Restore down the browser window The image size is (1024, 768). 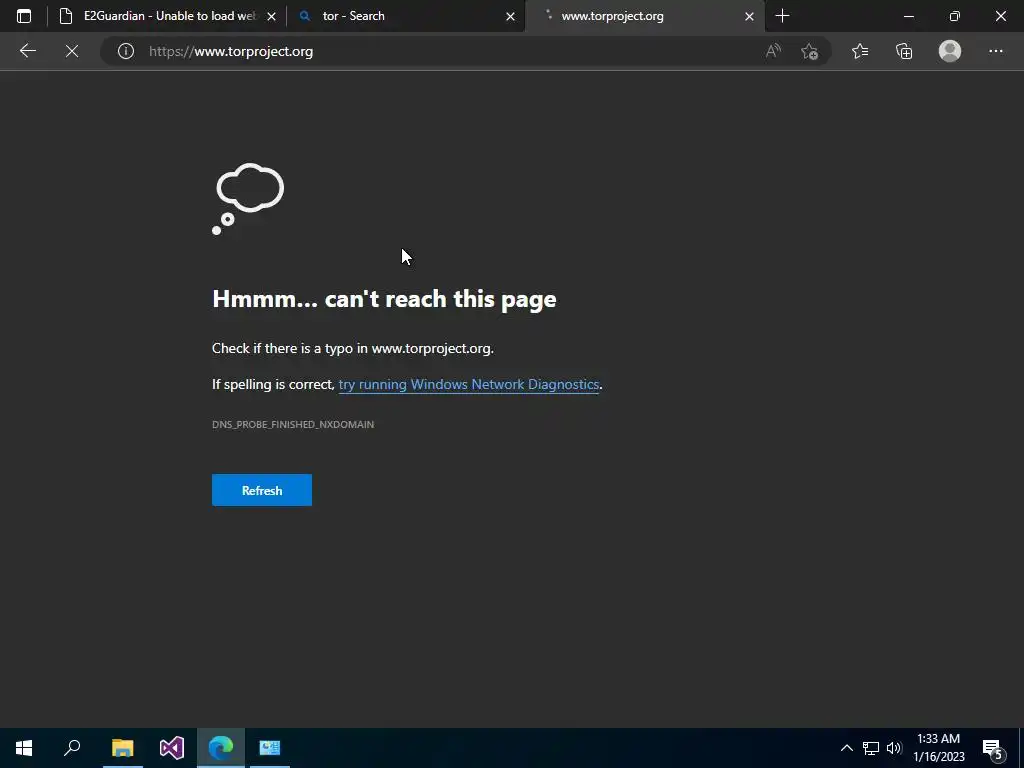(x=954, y=16)
